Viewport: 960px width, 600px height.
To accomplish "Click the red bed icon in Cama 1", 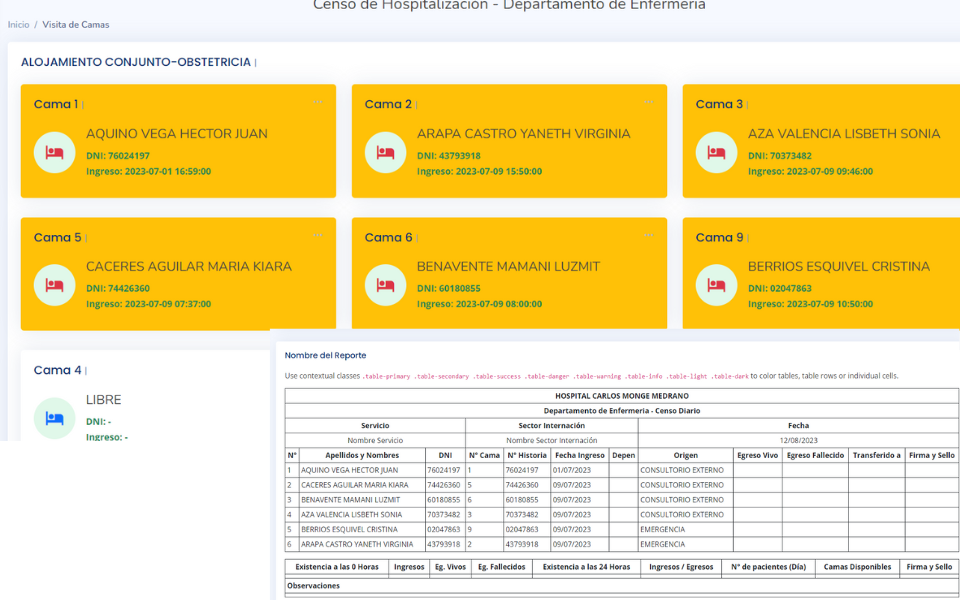I will click(x=54, y=153).
